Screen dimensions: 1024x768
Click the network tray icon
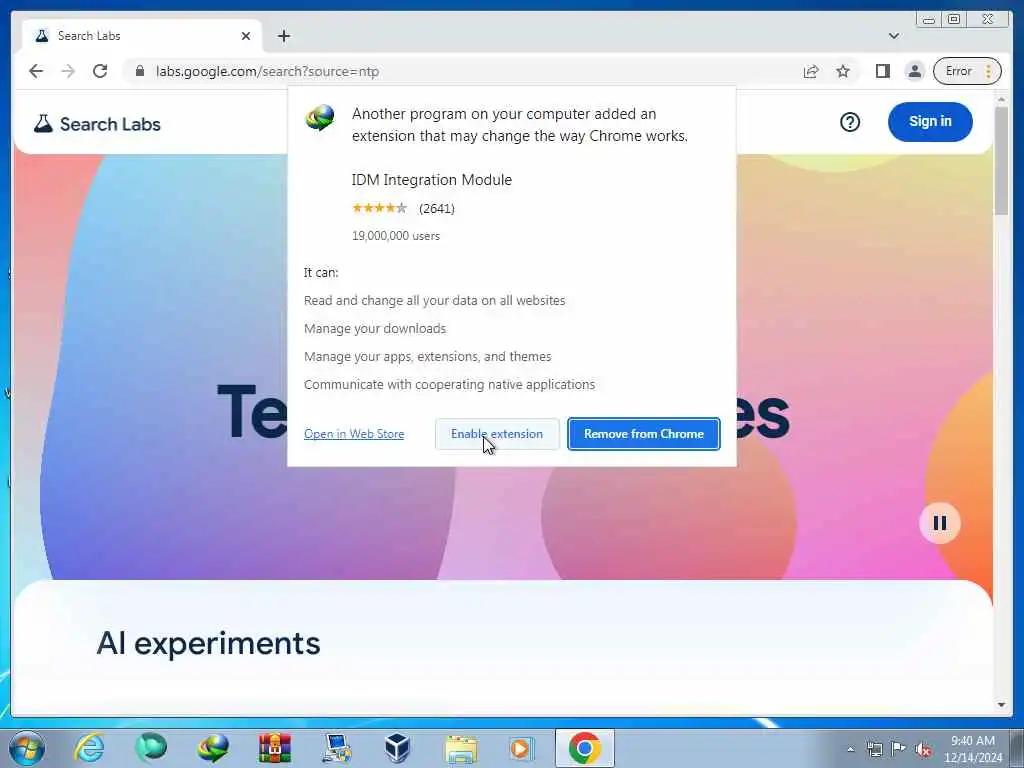pyautogui.click(x=874, y=750)
